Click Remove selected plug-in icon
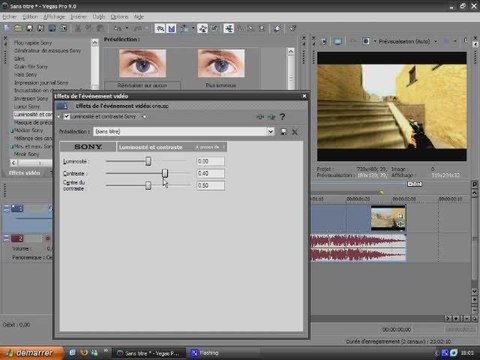This screenshot has width=480, height=360. pos(271,117)
